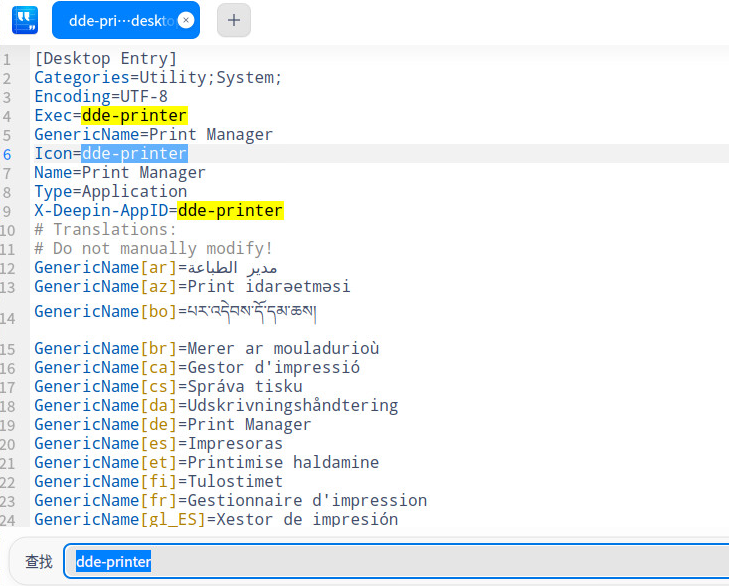Viewport: 729px width, 586px height.
Task: Place cursor on Categories=Utility;System; line
Action: [x=158, y=78]
